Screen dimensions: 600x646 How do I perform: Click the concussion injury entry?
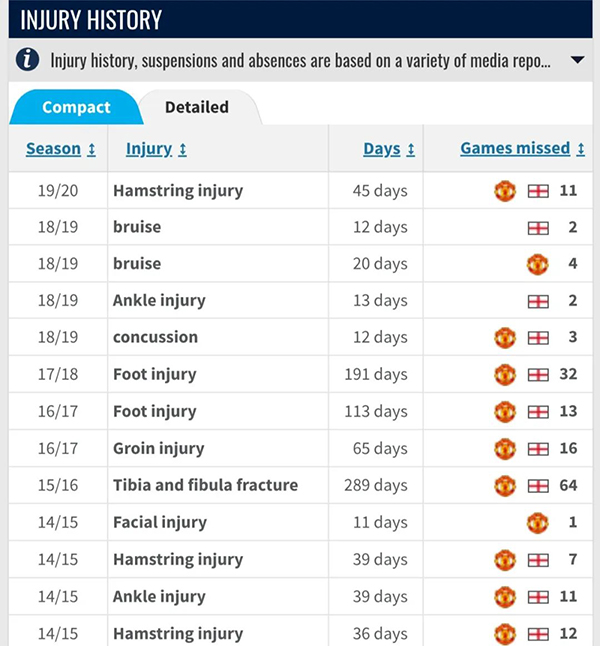(155, 338)
